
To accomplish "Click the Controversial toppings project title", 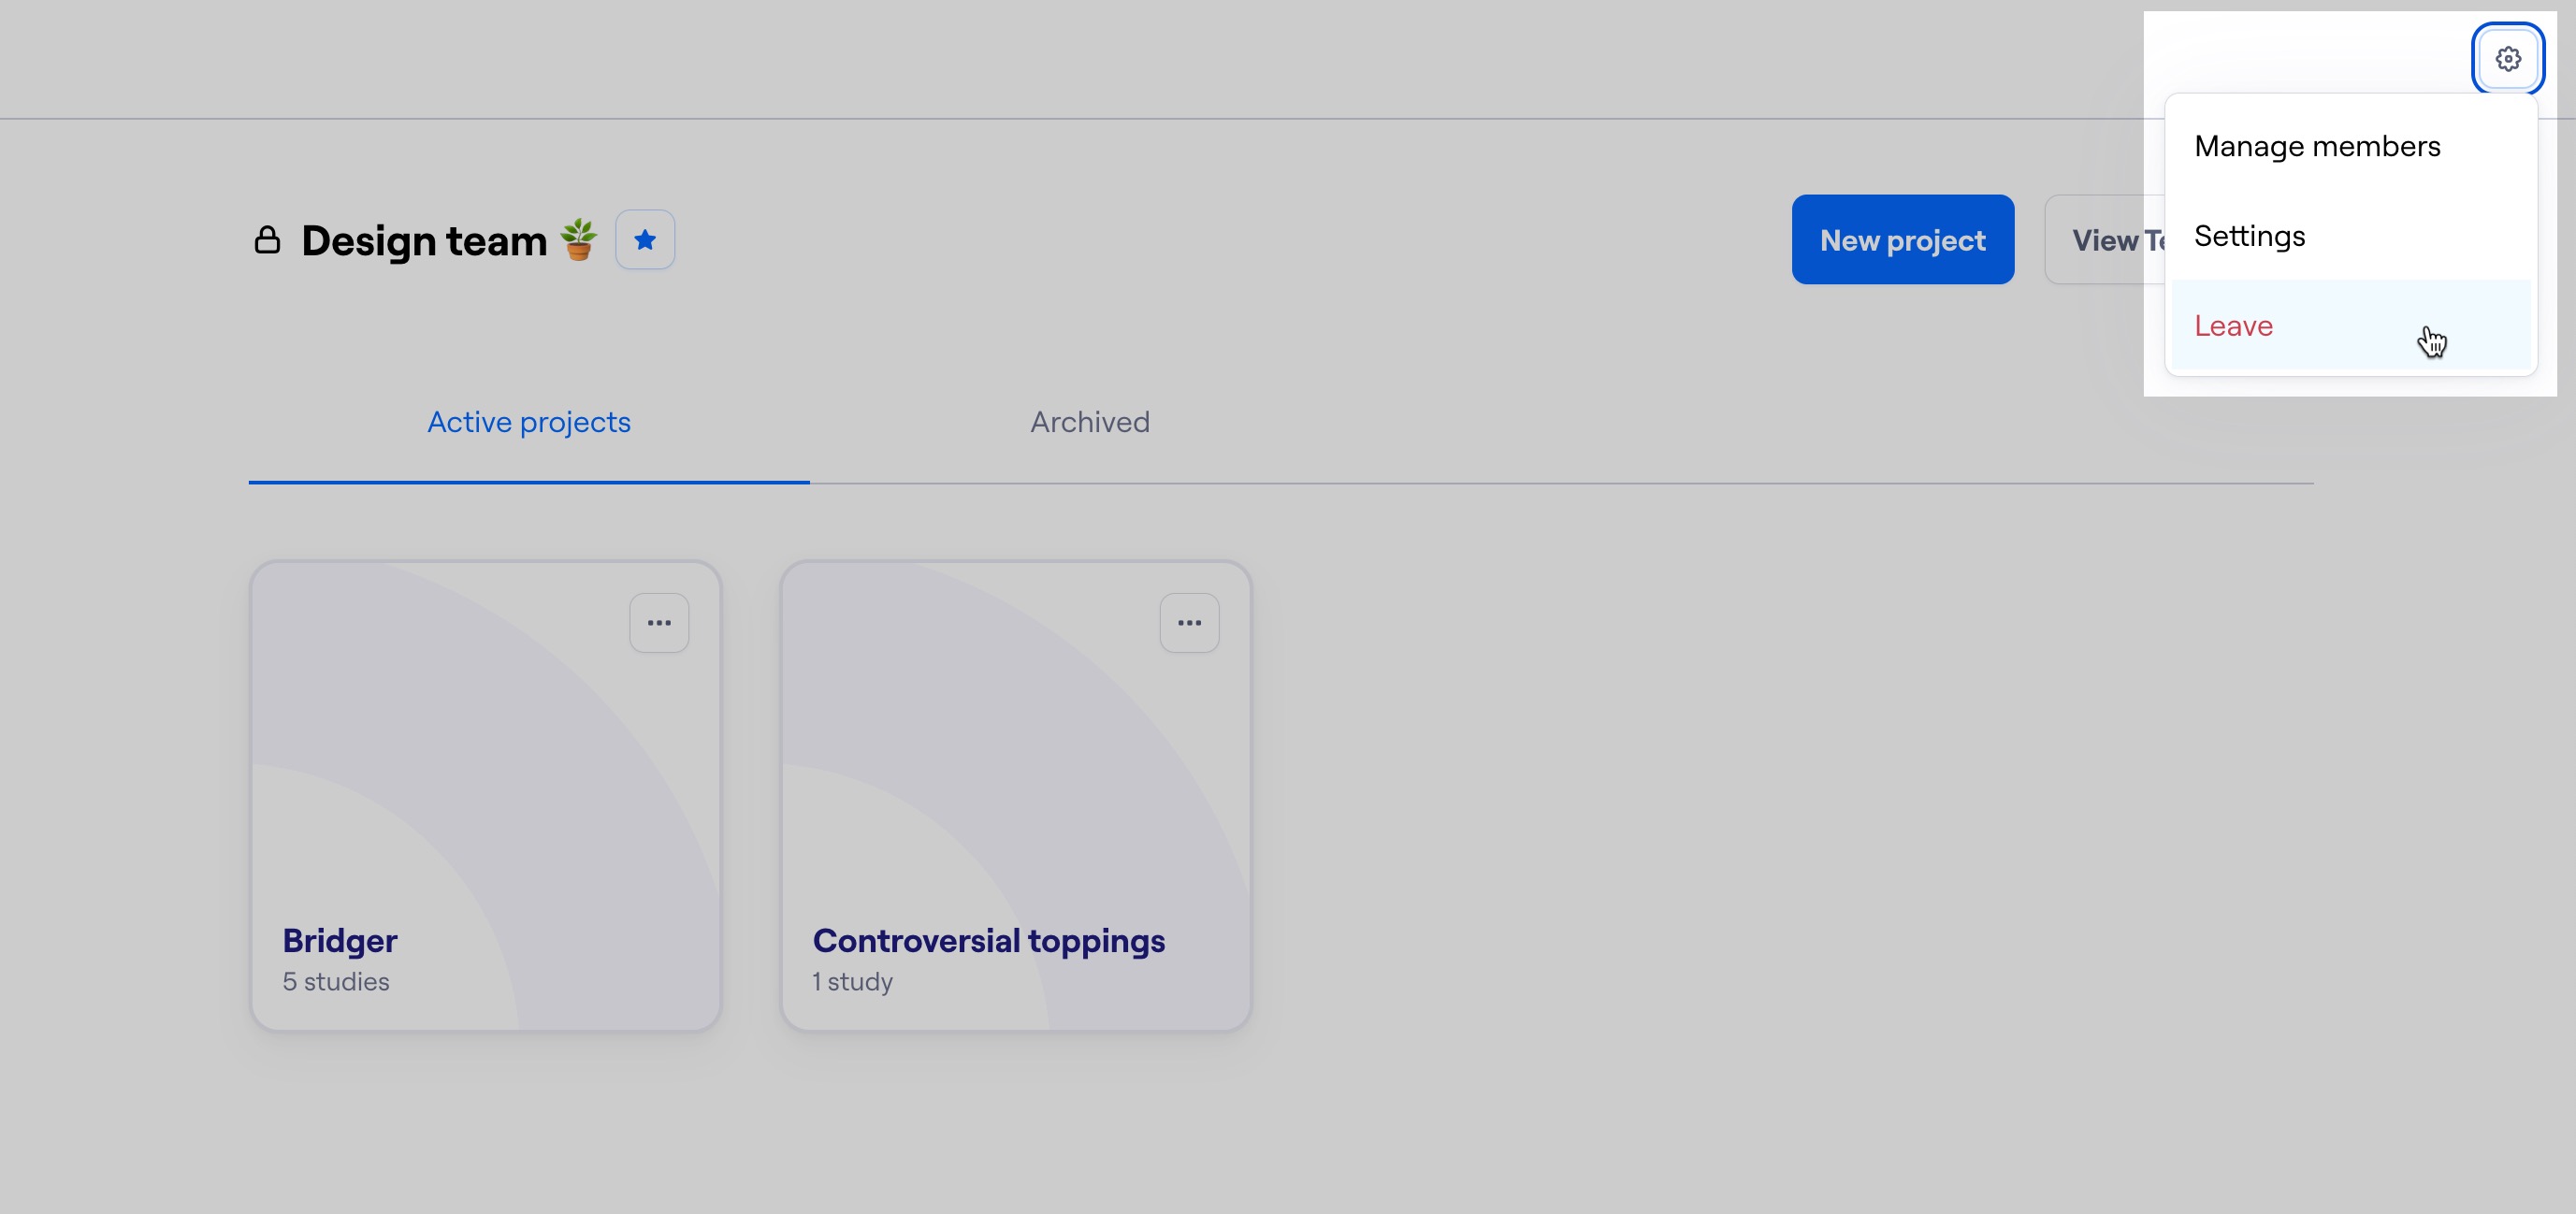I will coord(989,941).
